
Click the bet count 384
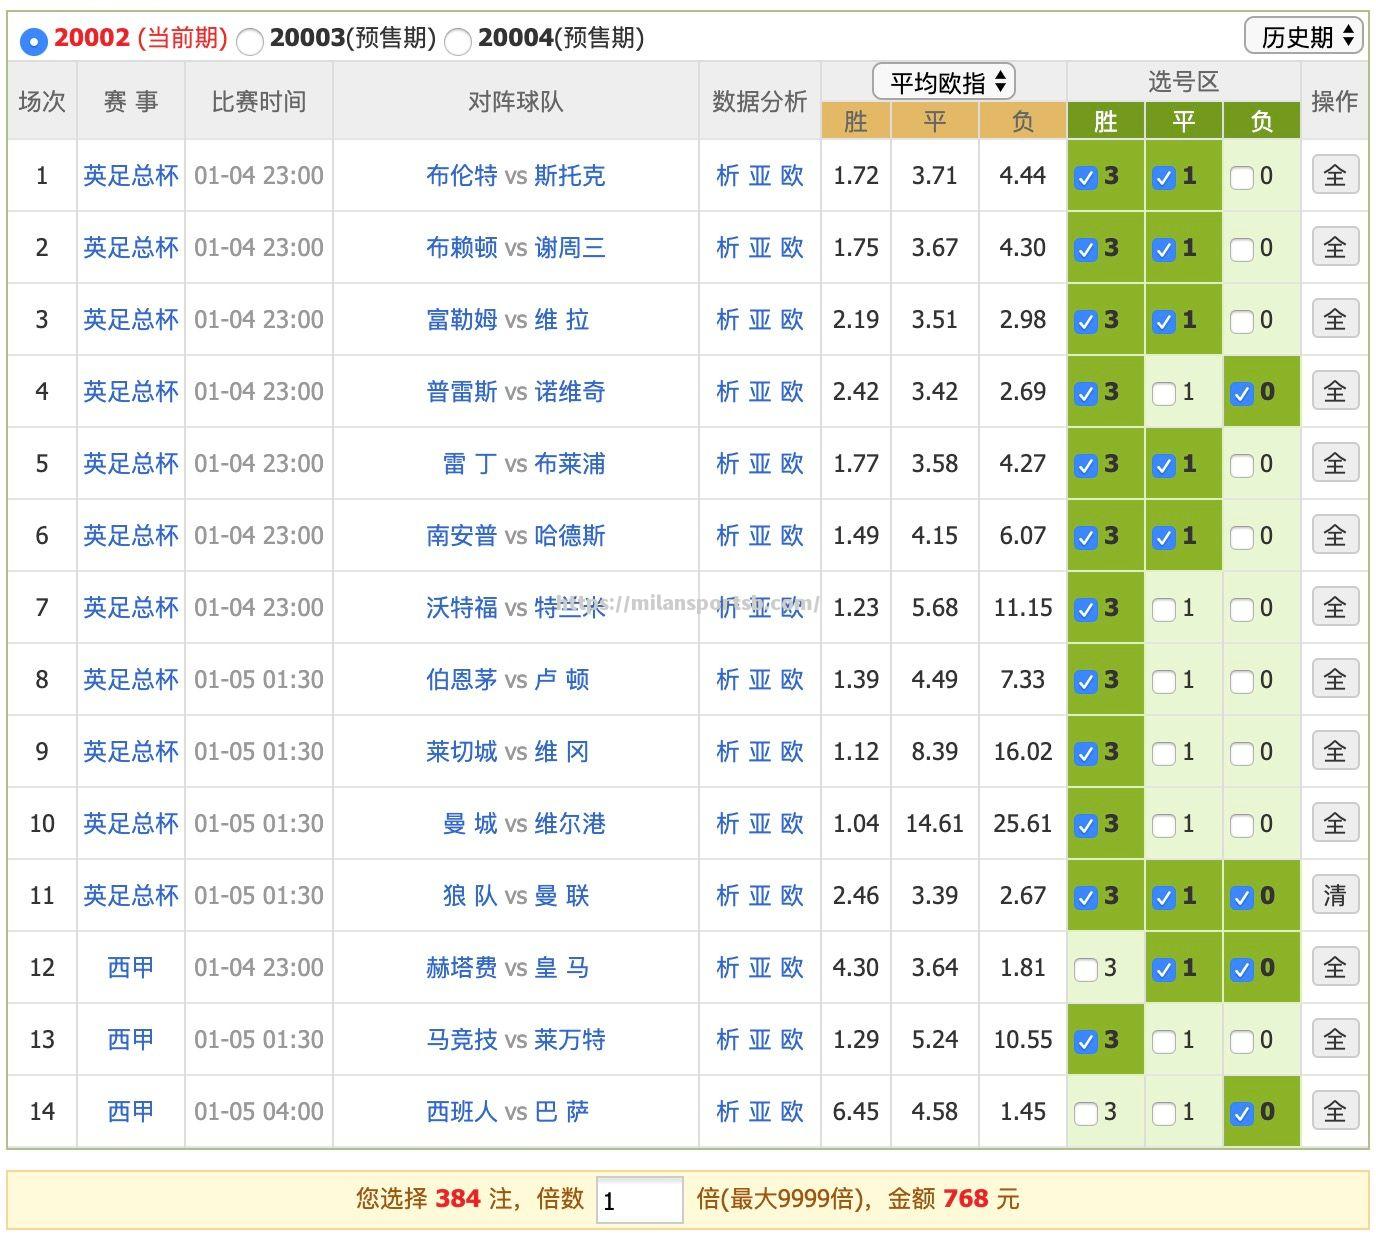click(x=458, y=1198)
